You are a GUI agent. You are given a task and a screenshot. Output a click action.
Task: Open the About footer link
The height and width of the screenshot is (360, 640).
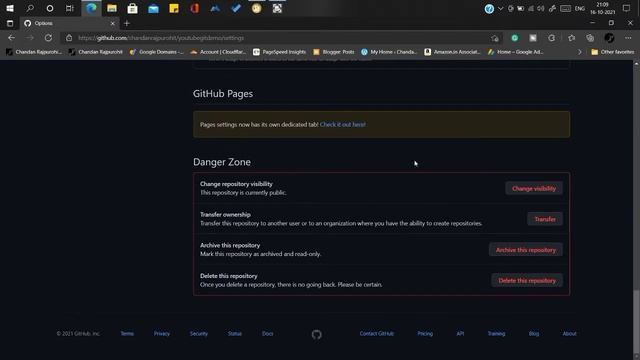(569, 333)
